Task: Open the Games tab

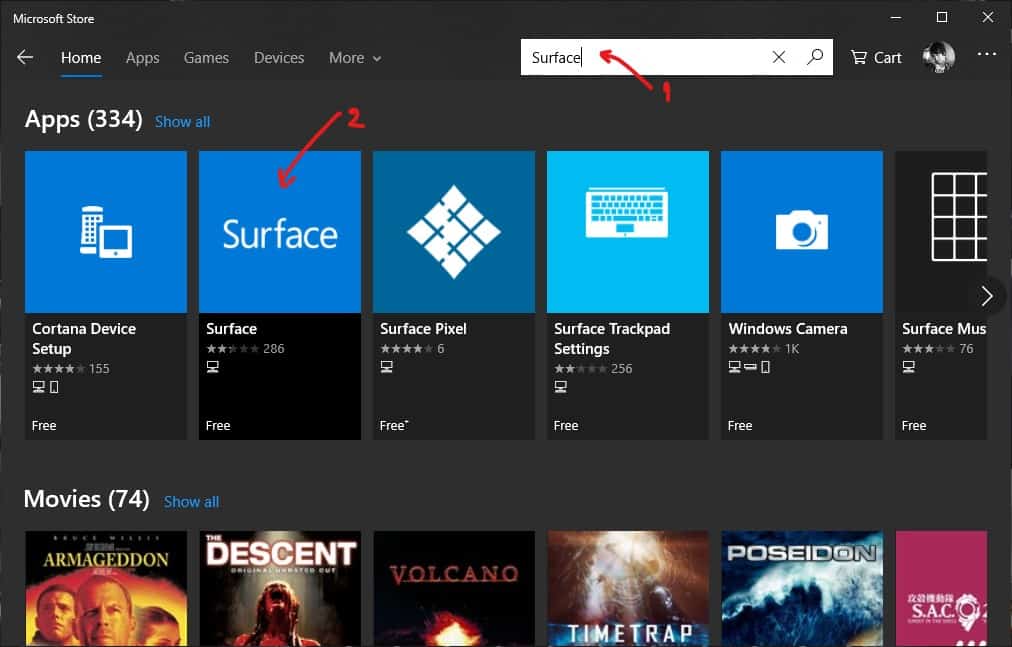Action: pyautogui.click(x=206, y=57)
